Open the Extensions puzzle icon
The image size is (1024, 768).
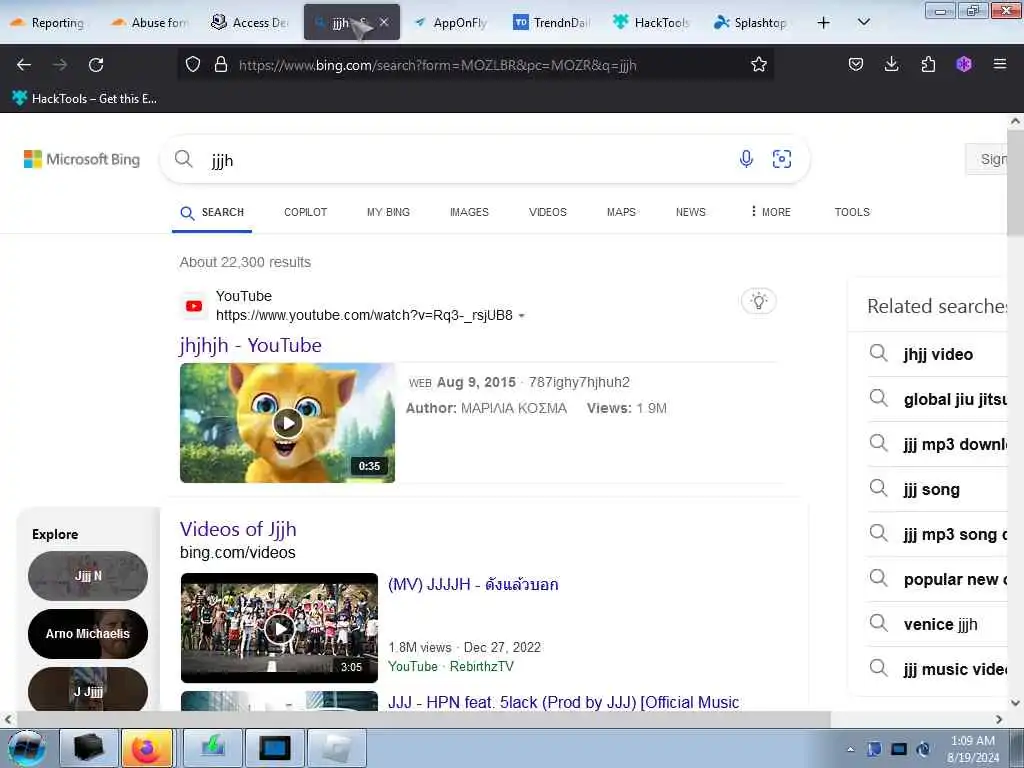point(928,64)
